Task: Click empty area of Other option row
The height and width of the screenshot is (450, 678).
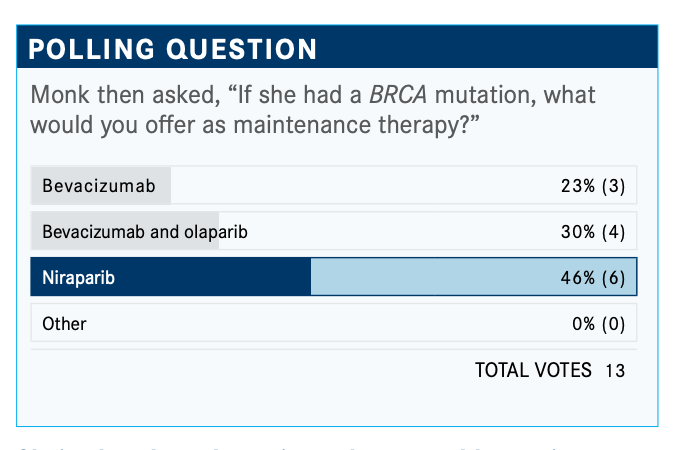Action: (x=329, y=322)
